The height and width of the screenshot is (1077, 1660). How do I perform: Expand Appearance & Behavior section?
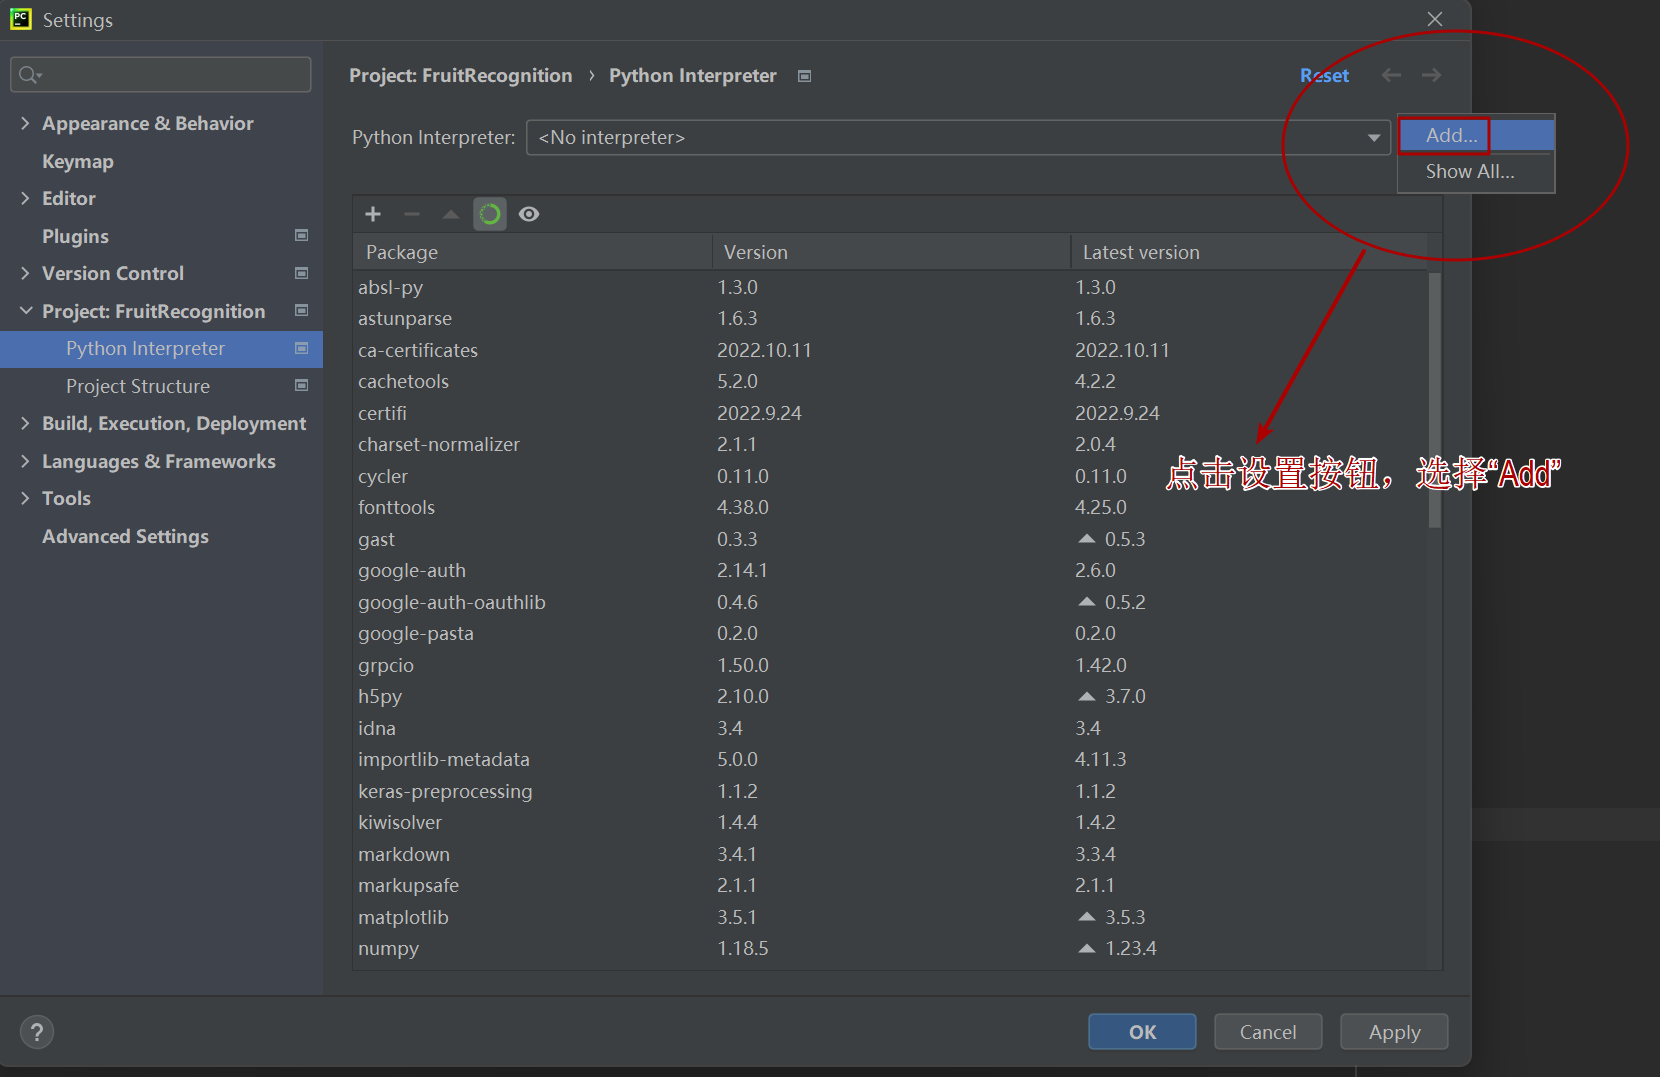click(25, 123)
